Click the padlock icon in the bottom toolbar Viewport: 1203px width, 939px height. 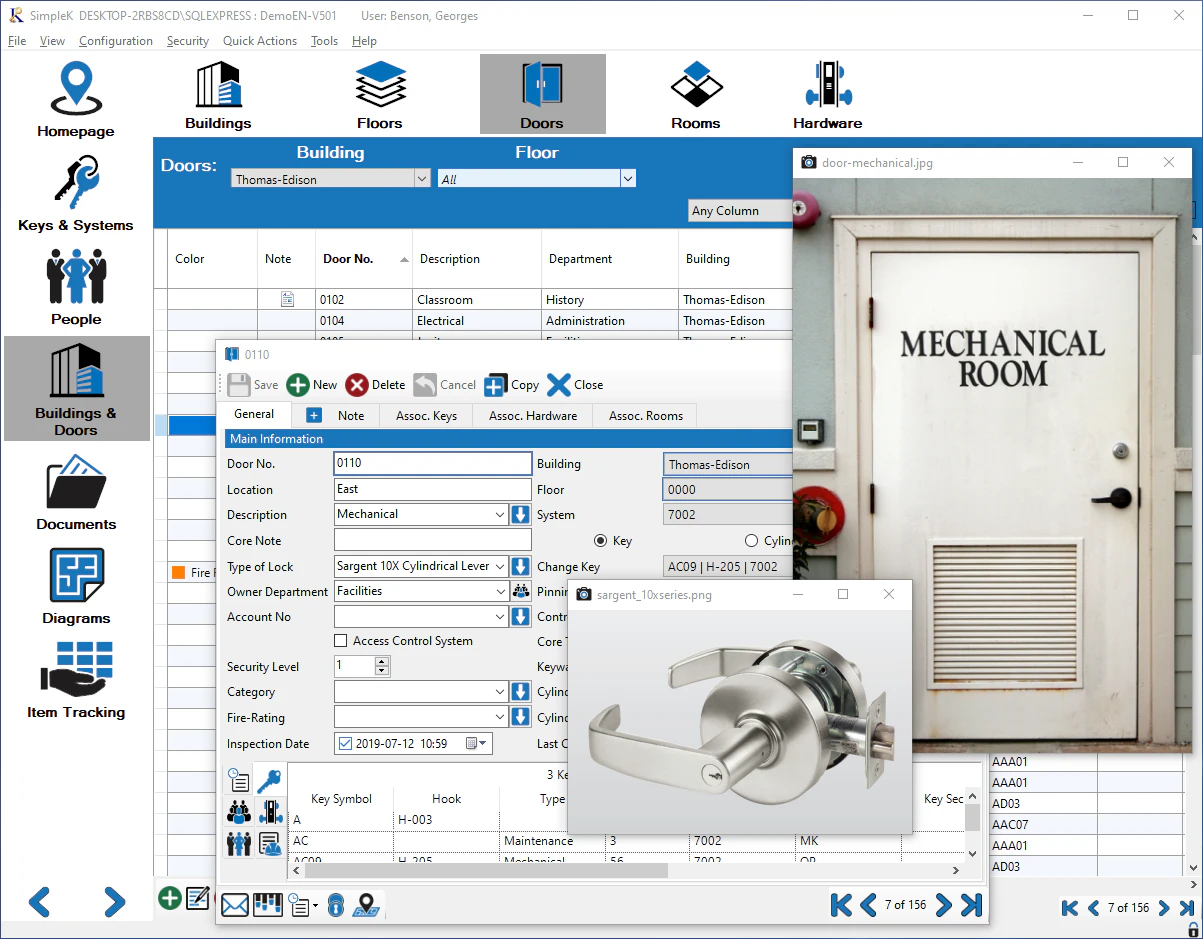click(336, 905)
